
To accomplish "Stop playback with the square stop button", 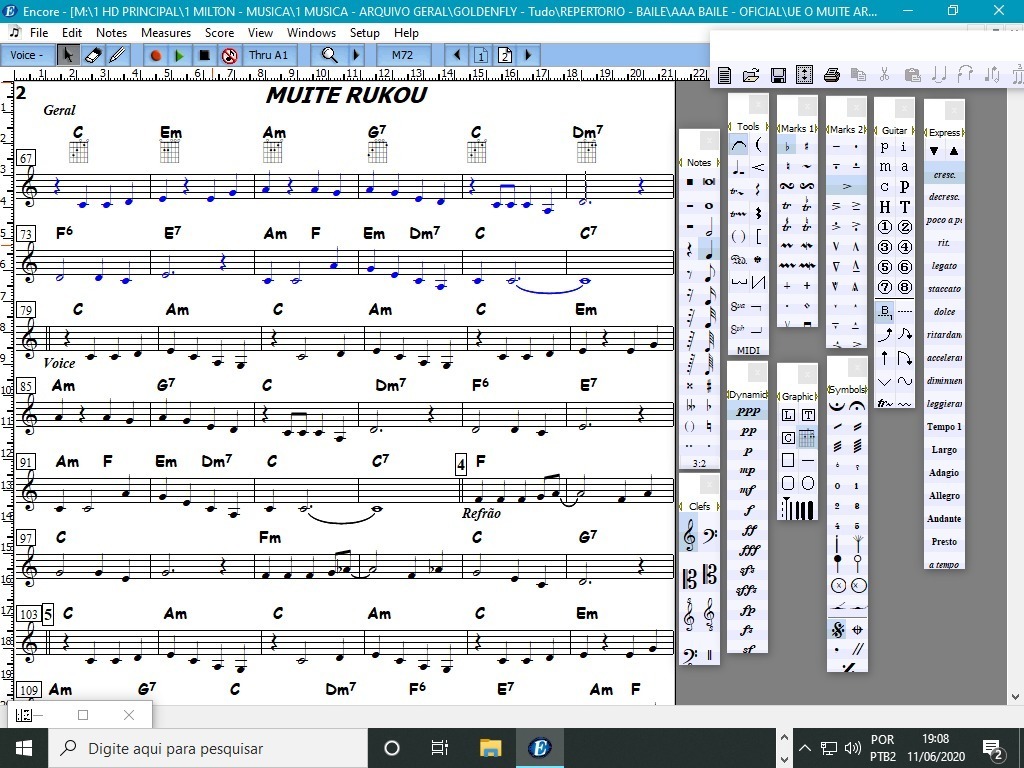I will [204, 56].
